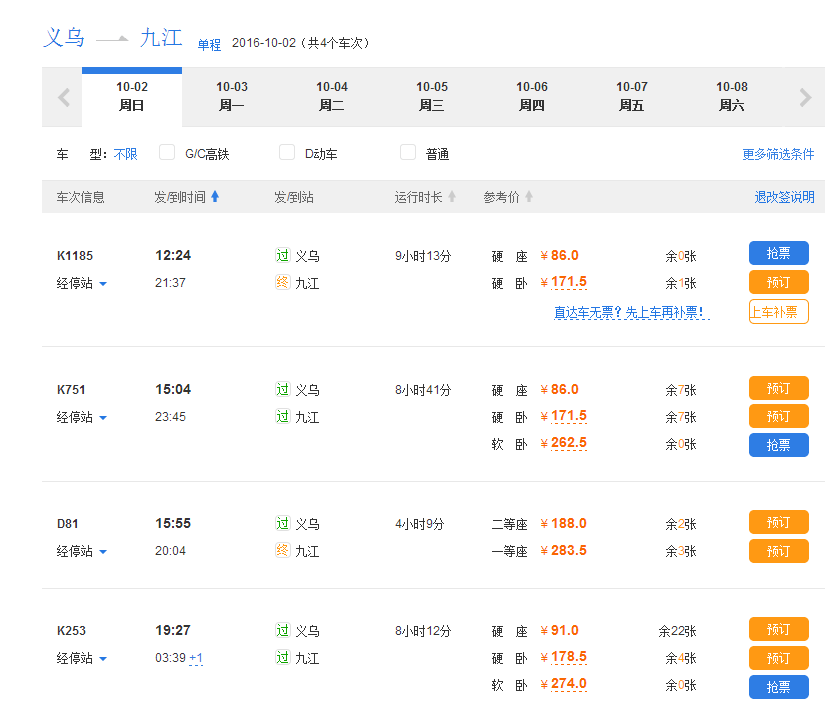Click D81 duration 4小时9分
Viewport: 837px width, 722px height.
click(x=420, y=524)
